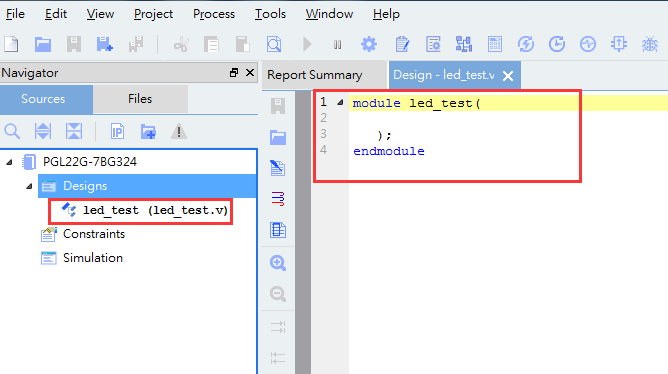
Task: Click editor sidebar column-list icon
Action: [278, 230]
